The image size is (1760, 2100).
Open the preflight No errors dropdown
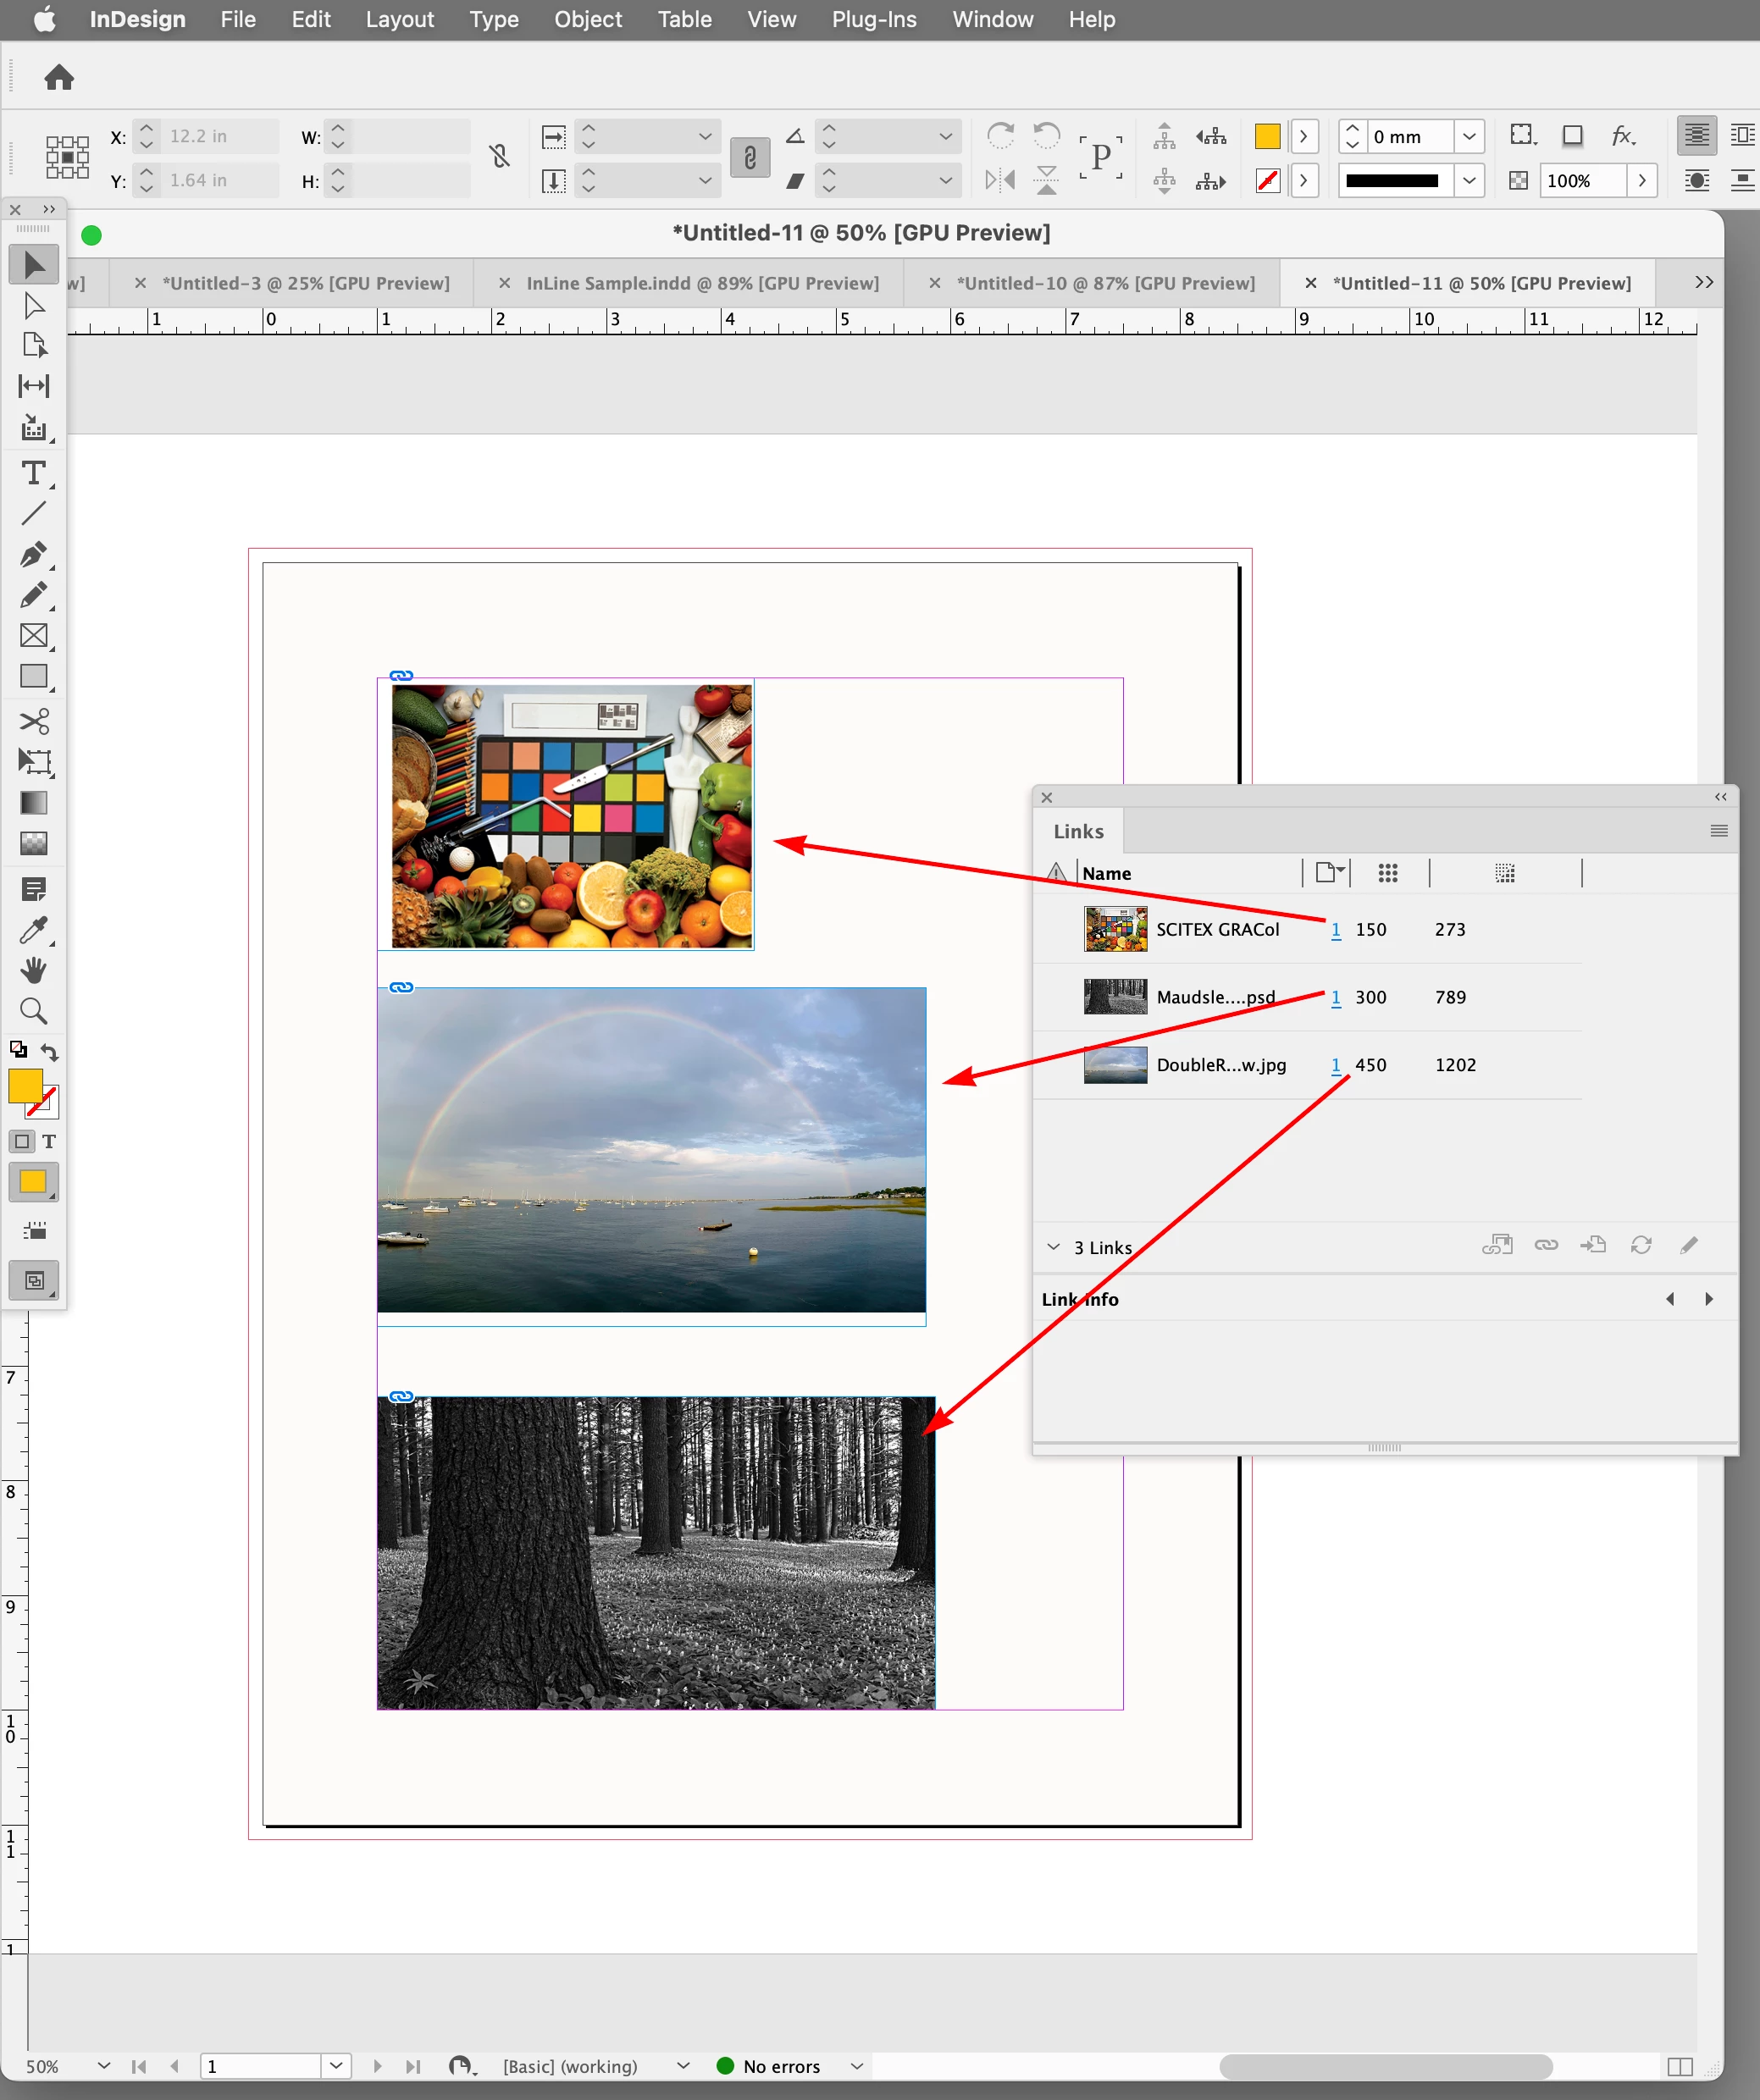coord(857,2066)
